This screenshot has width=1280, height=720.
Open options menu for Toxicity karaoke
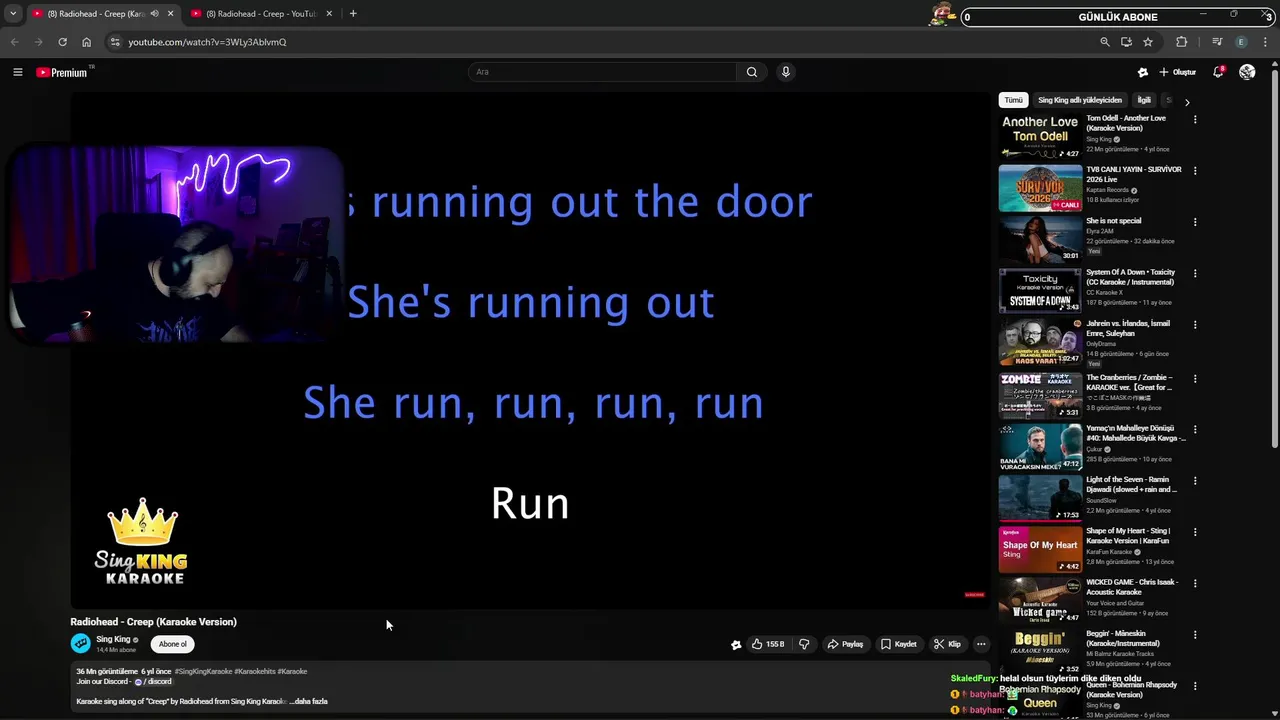[x=1195, y=273]
